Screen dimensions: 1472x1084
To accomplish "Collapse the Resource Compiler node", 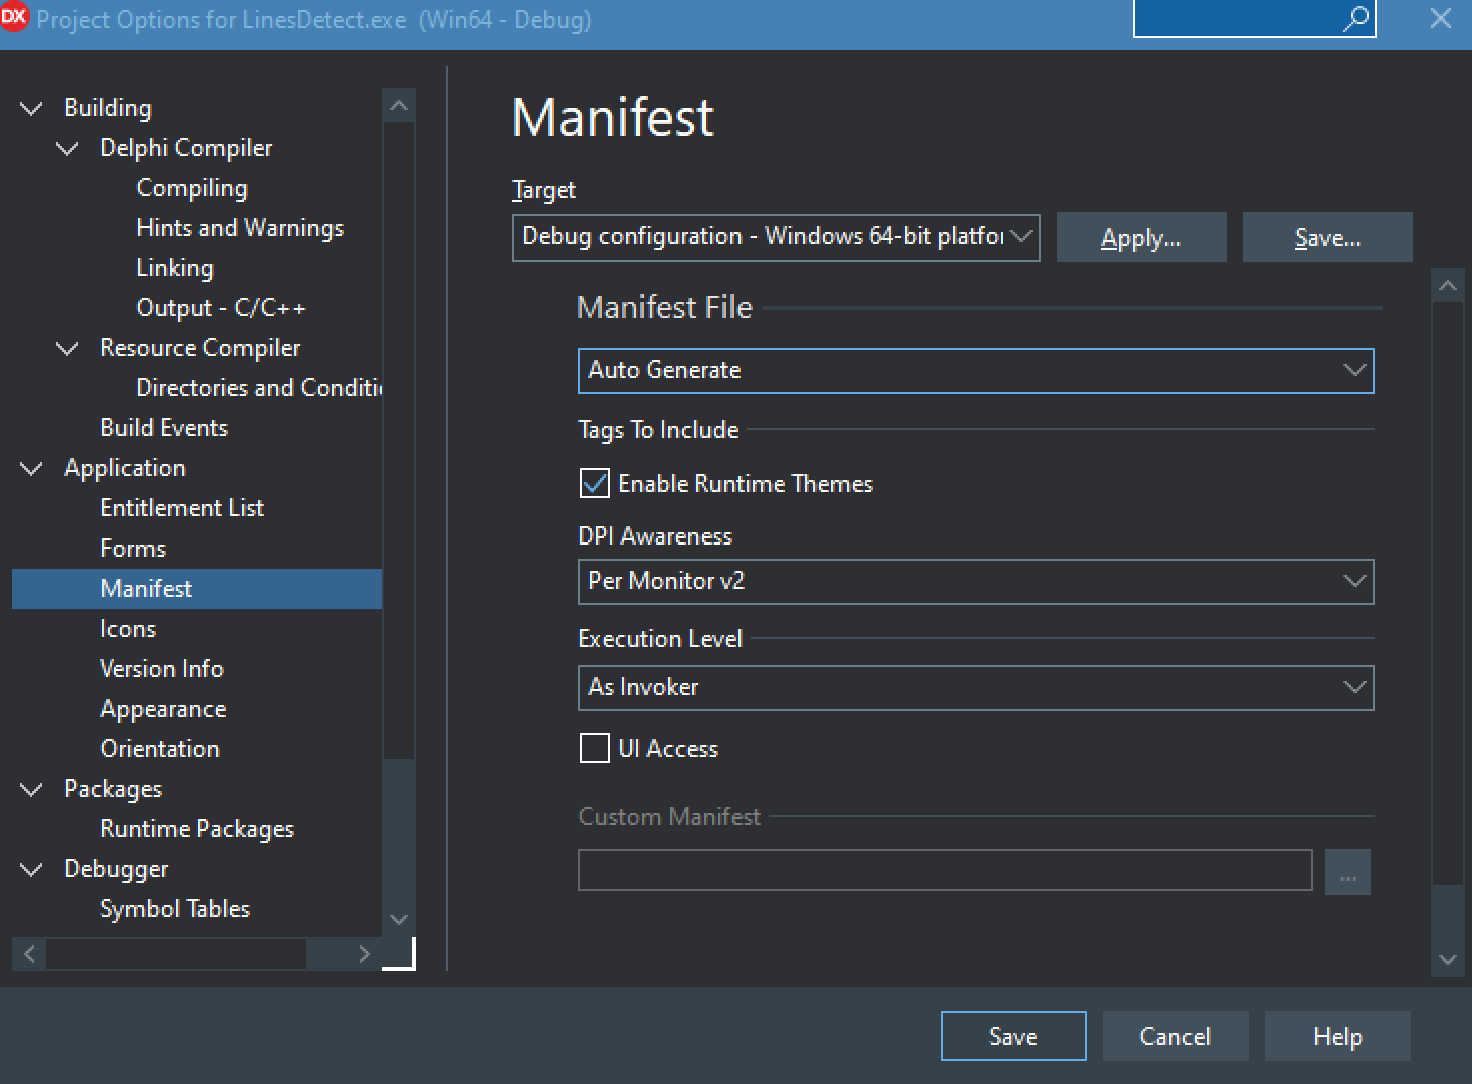I will (68, 348).
